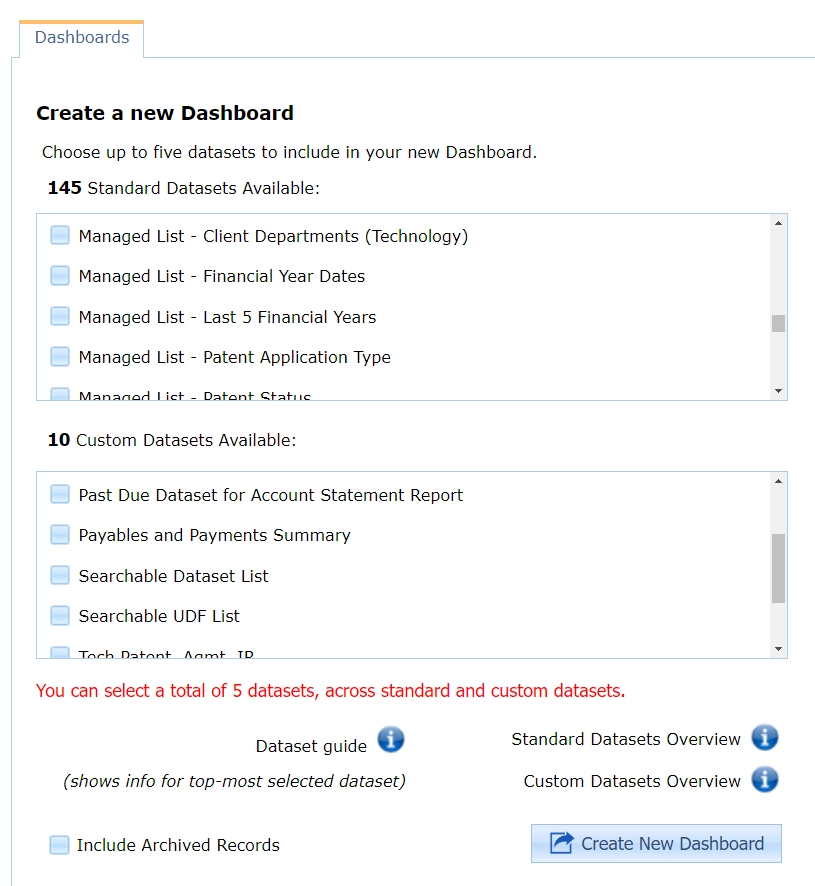Image resolution: width=815 pixels, height=886 pixels.
Task: Select Payables and Payments Summary checkbox
Action: click(60, 535)
